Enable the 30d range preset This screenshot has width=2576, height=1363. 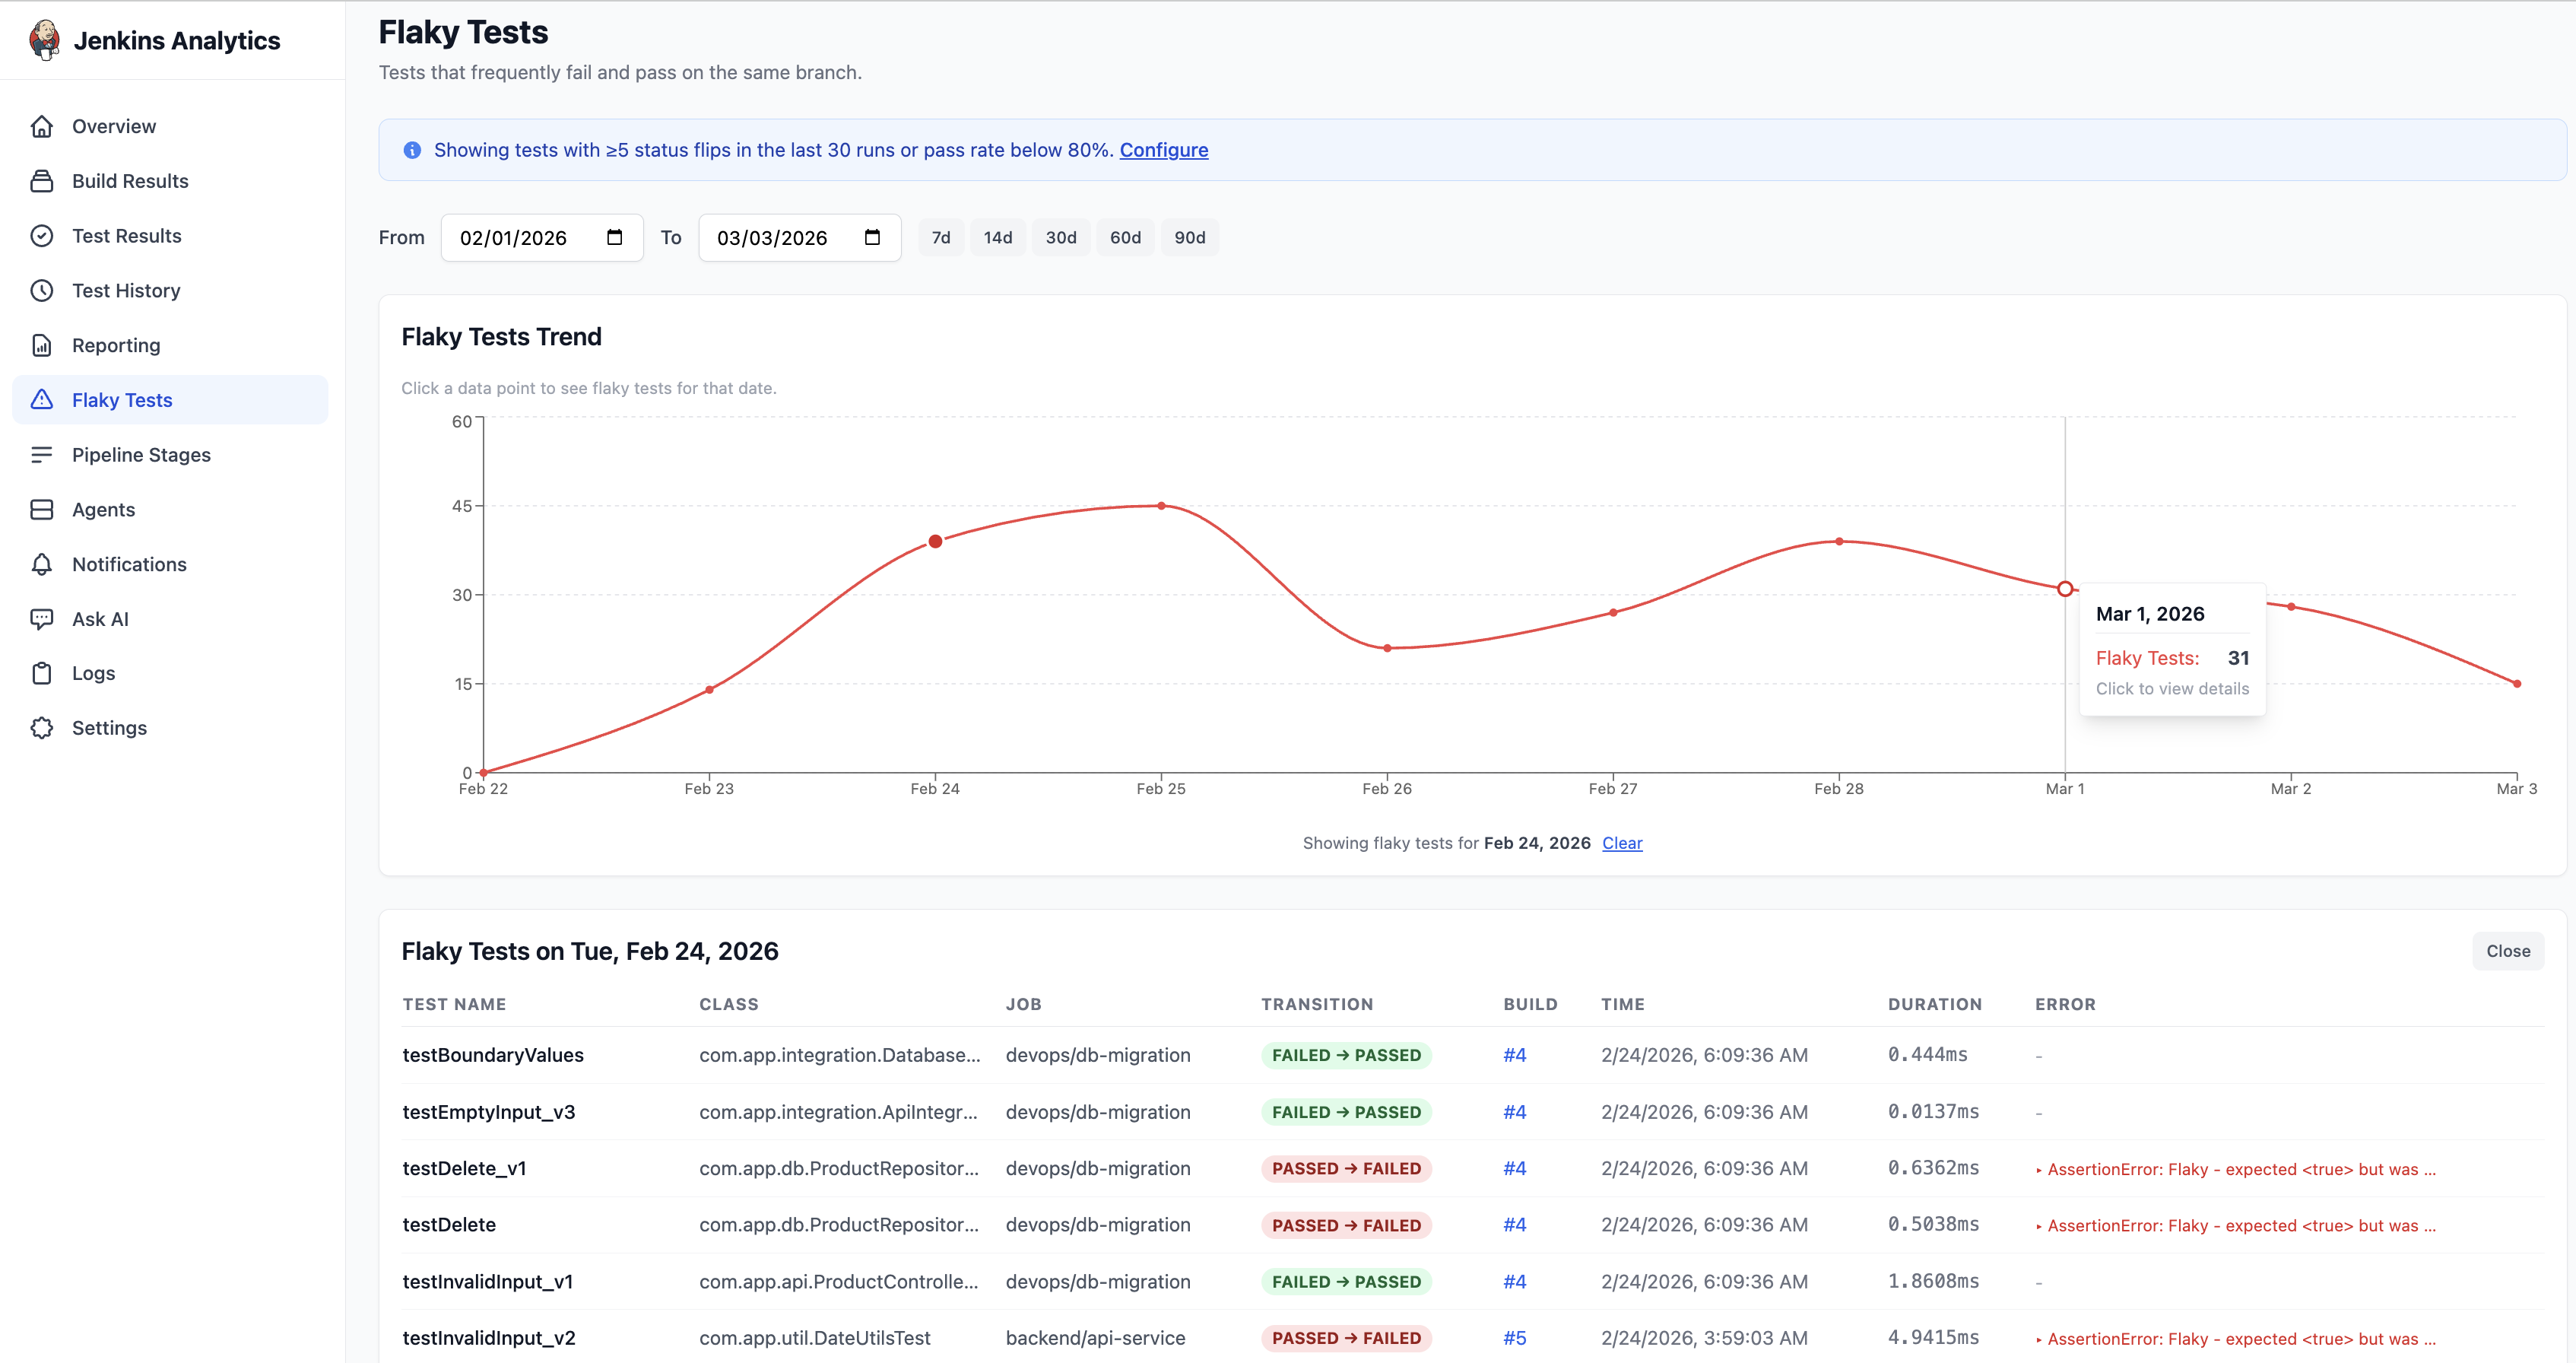[x=1061, y=237]
